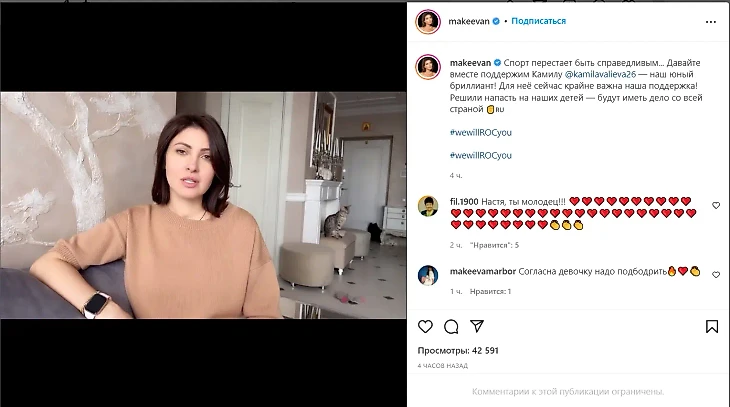This screenshot has width=730, height=407.
Task: Open makeevan username in post header
Action: 469,21
